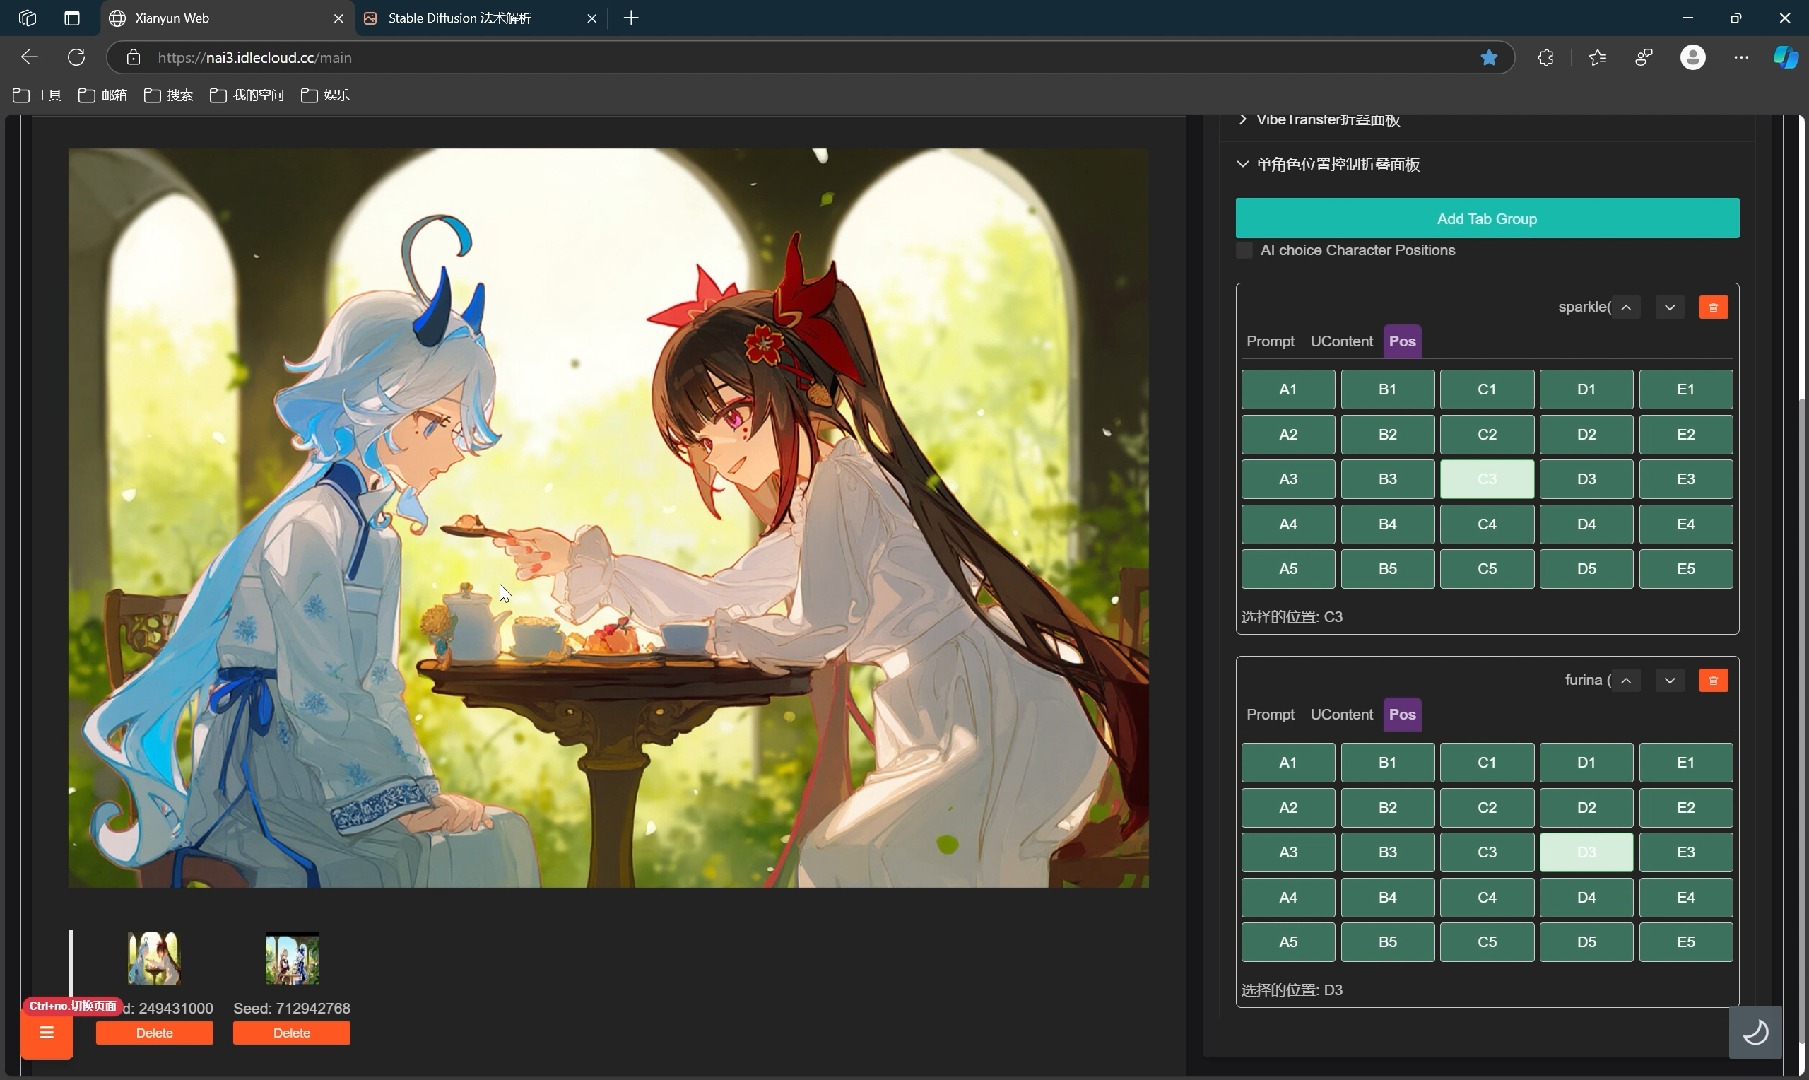Open sparkle Pos tab
1809x1080 pixels.
[1402, 341]
